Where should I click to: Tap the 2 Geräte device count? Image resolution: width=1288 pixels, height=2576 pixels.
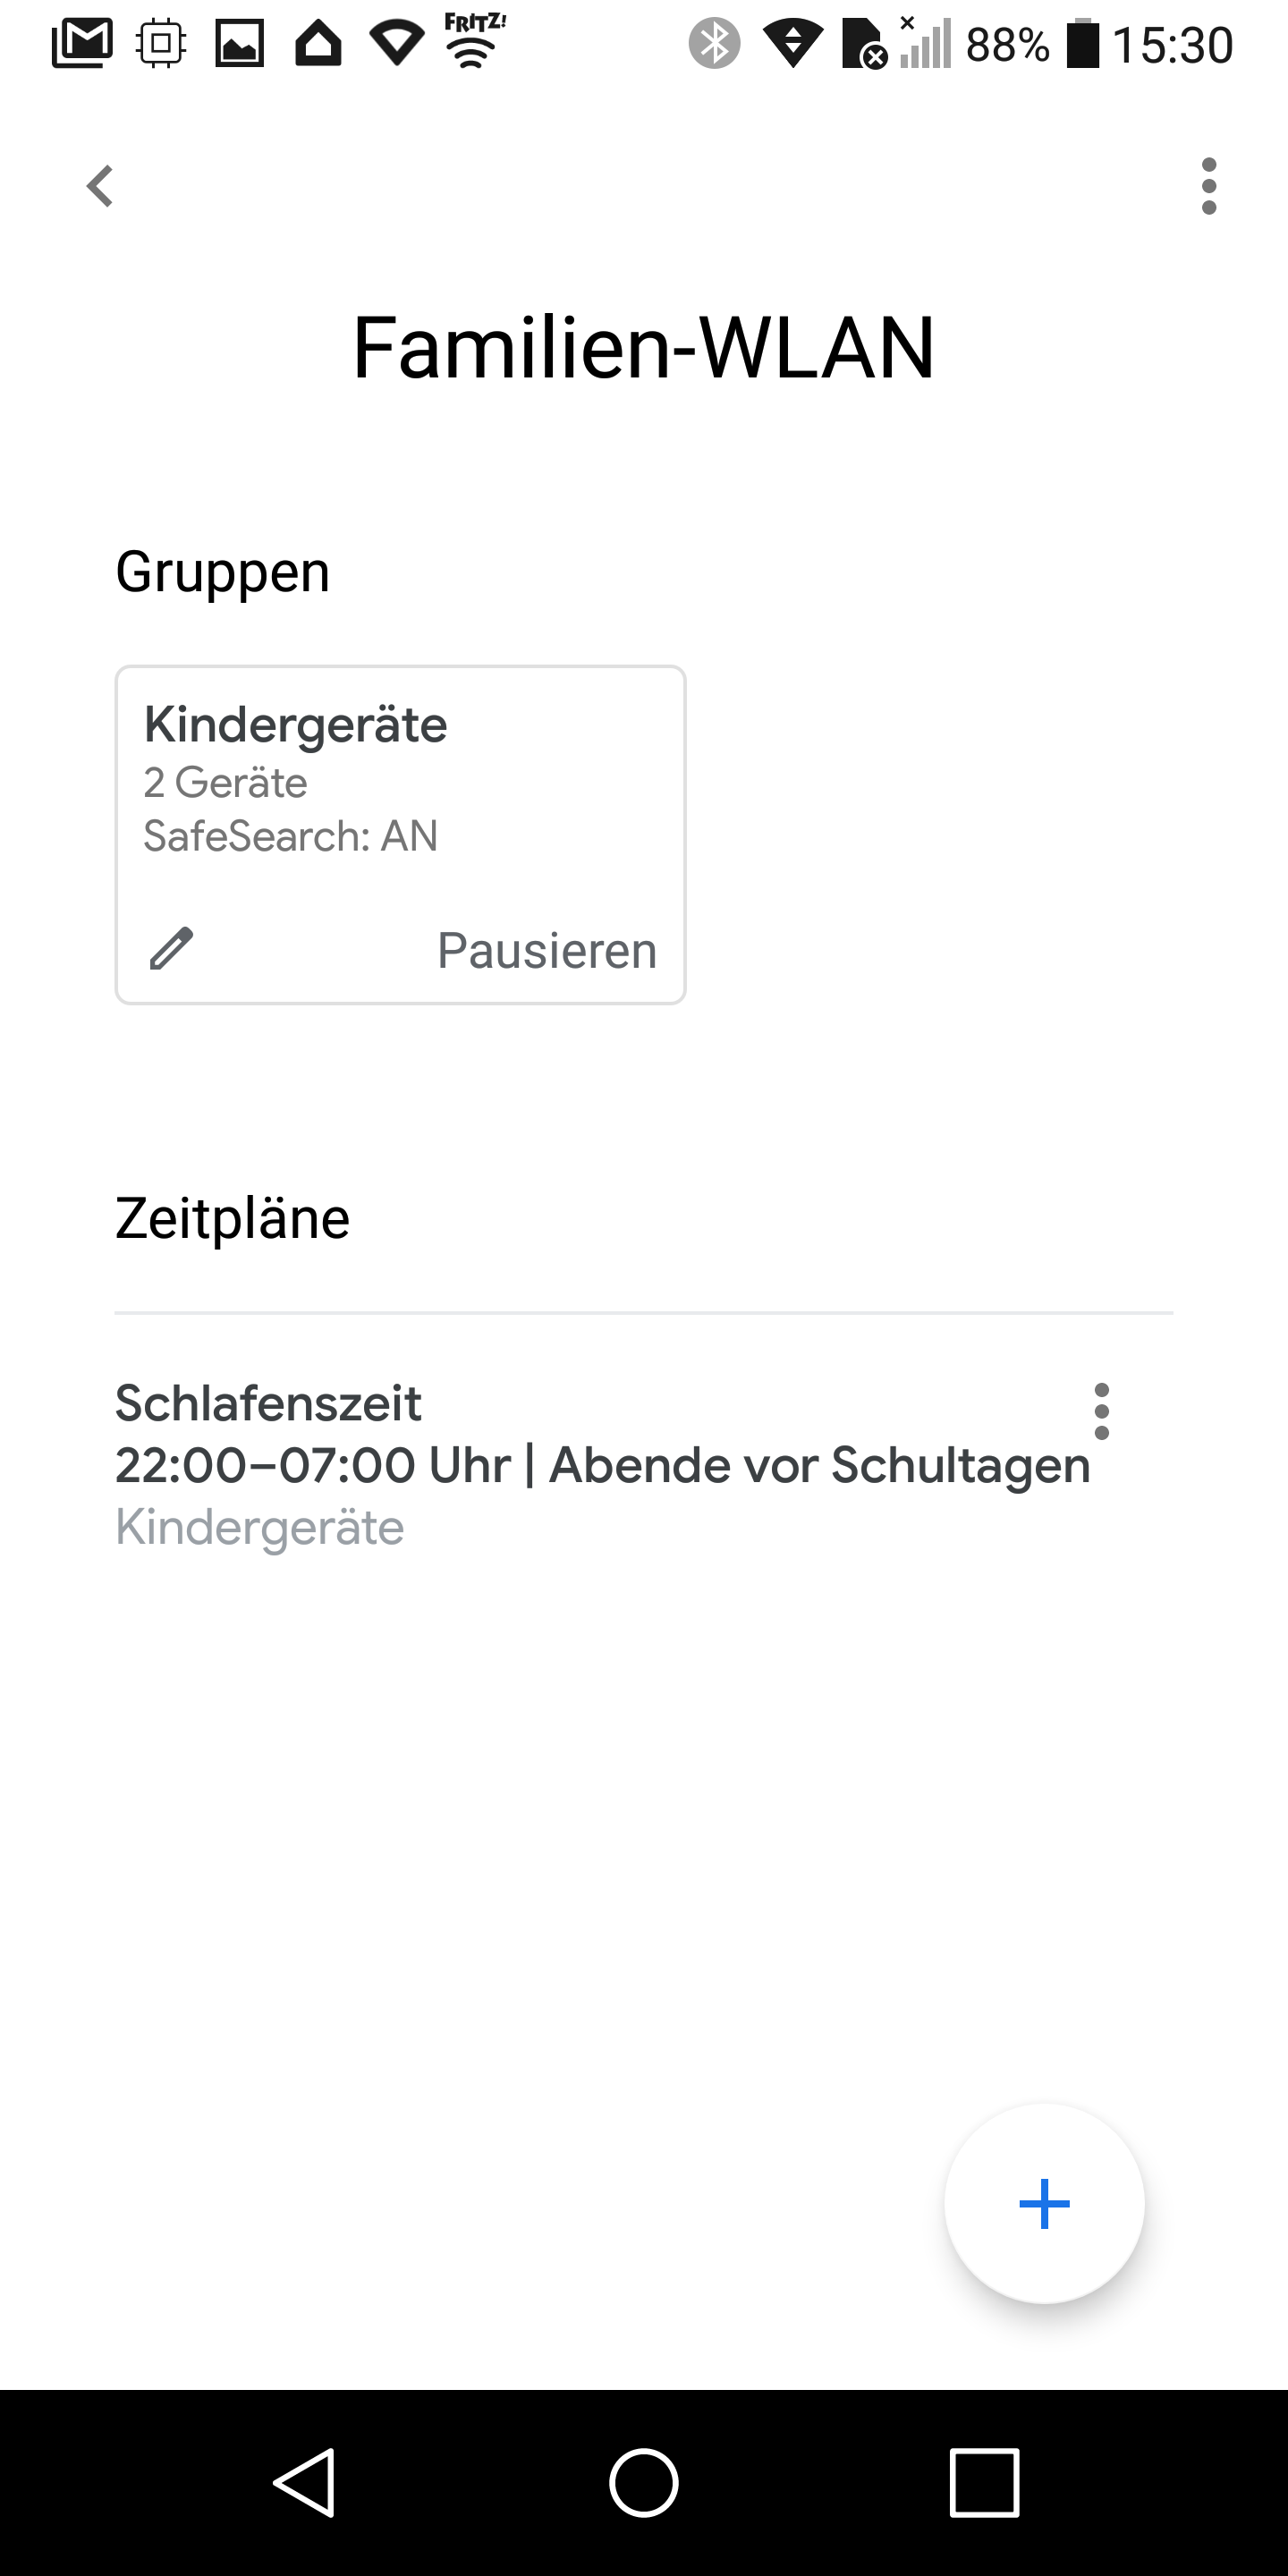(225, 782)
